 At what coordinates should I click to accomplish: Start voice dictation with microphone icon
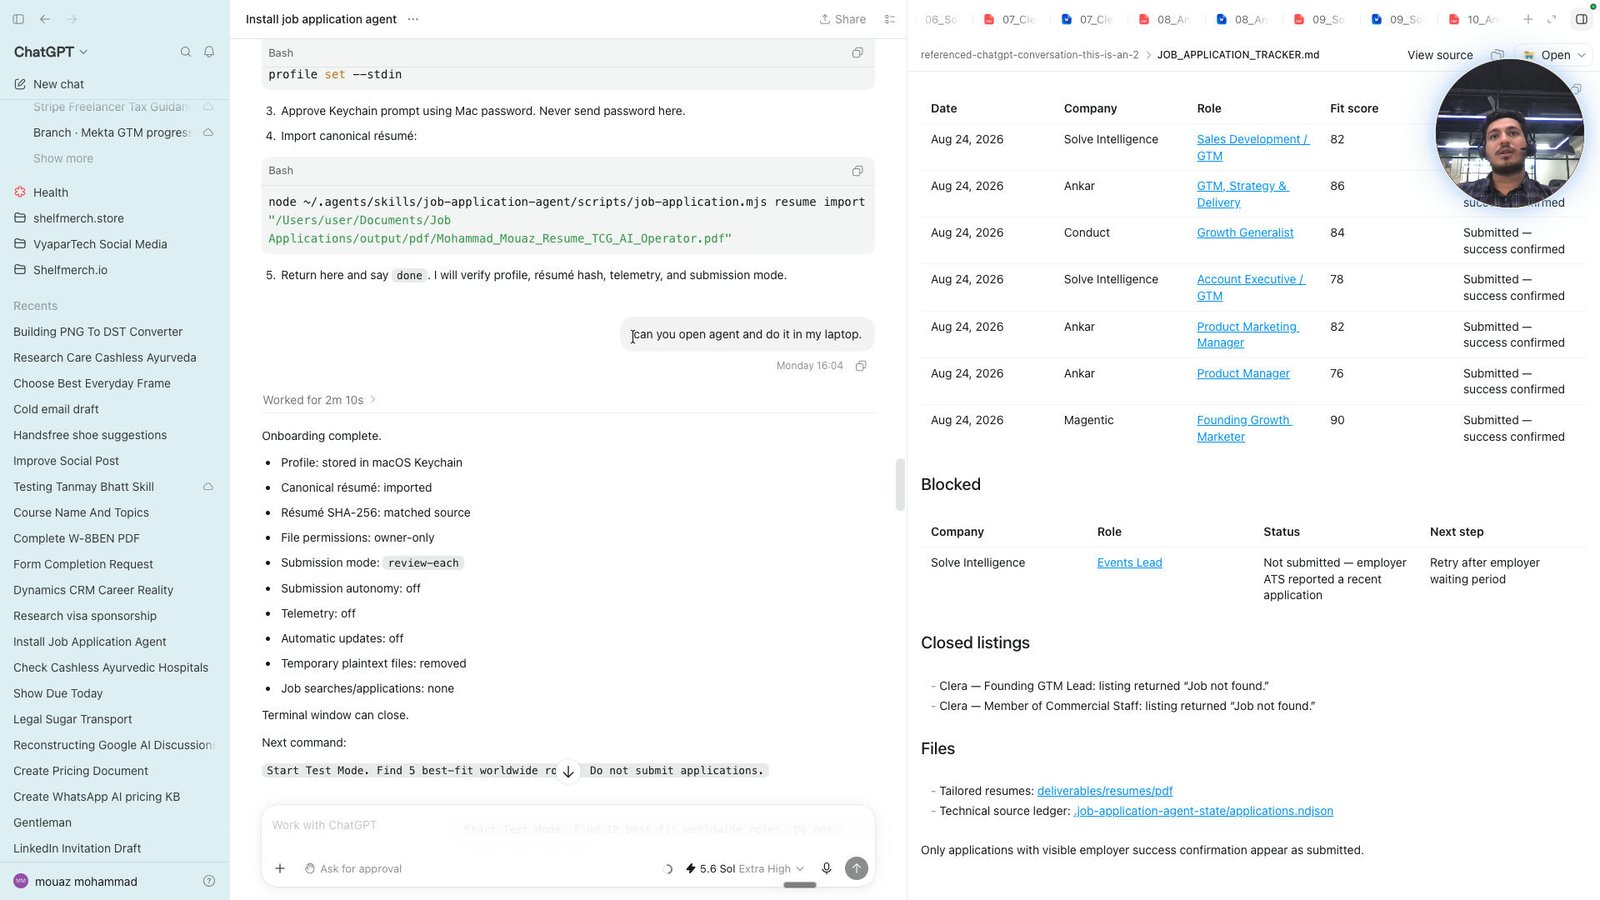(x=826, y=869)
